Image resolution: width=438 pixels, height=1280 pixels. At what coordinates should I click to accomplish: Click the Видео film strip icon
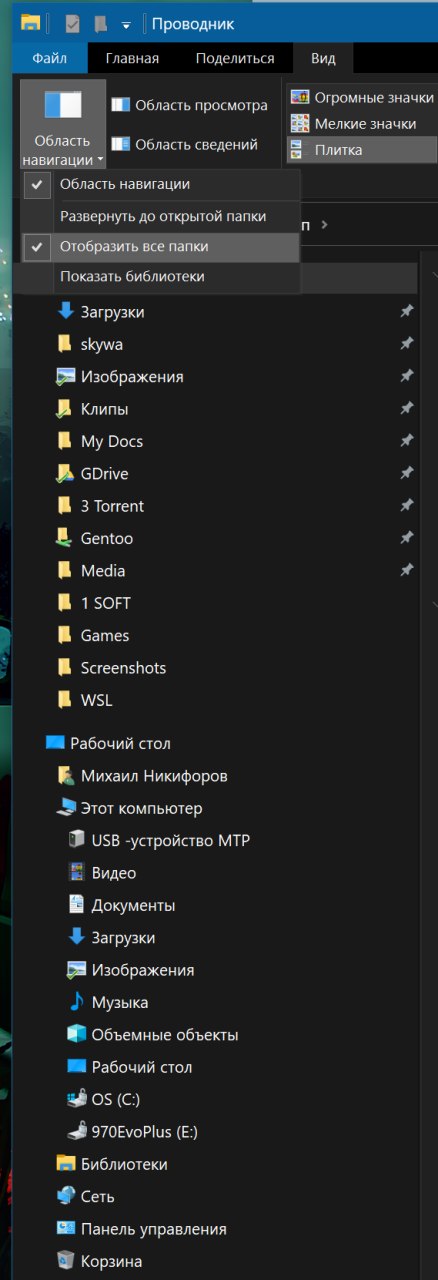[76, 873]
